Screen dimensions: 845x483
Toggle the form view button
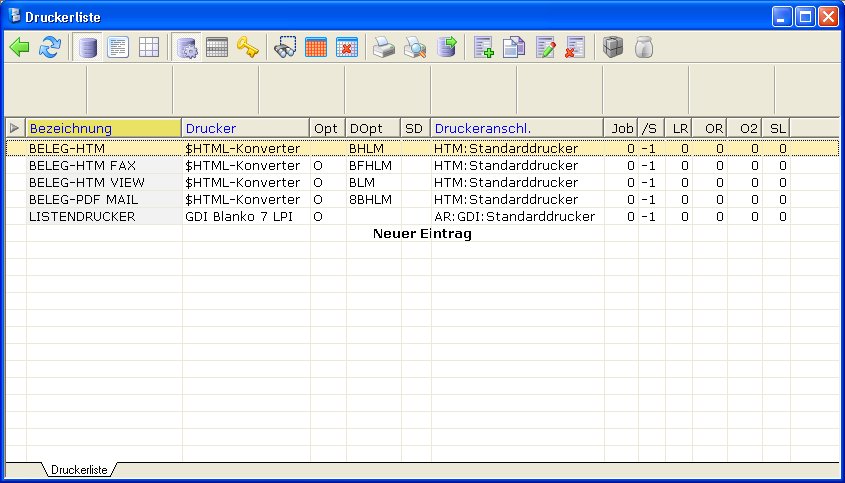[x=118, y=47]
